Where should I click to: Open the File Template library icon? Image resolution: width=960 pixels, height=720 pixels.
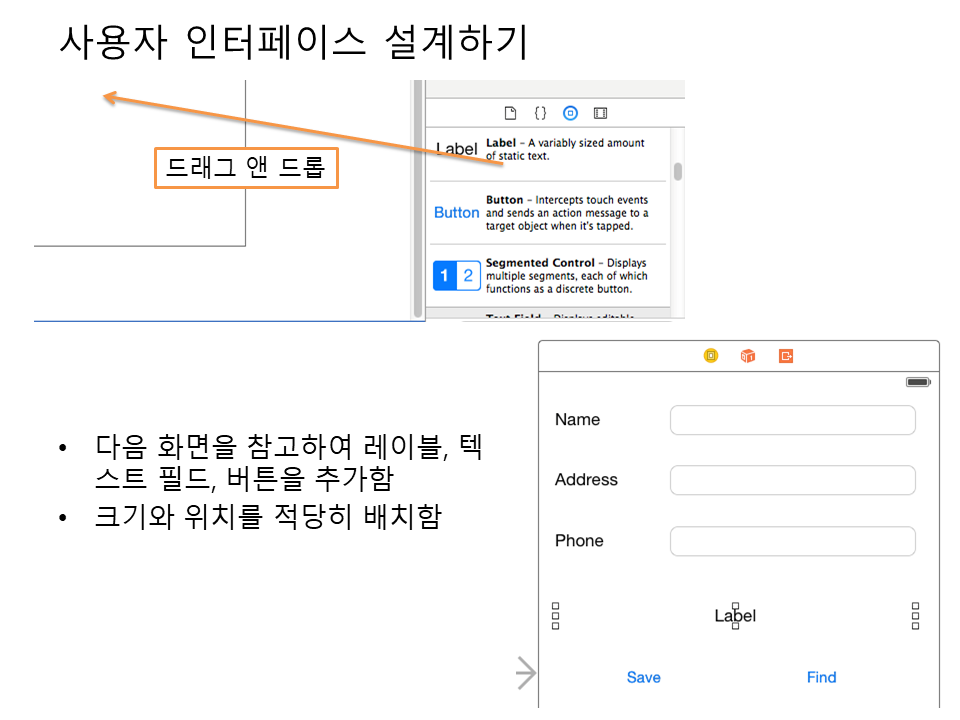point(510,113)
